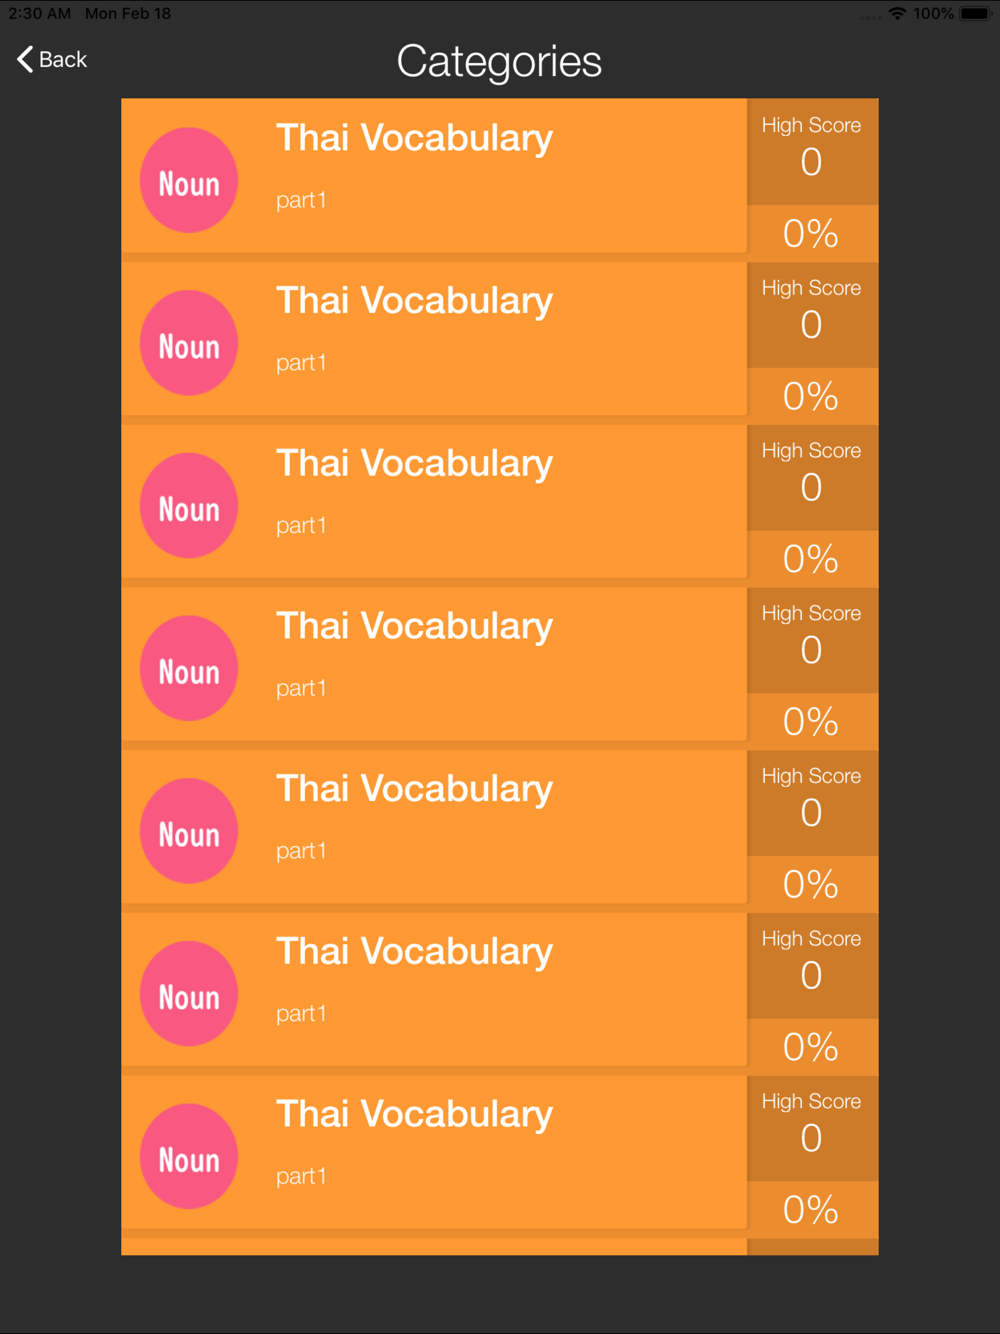This screenshot has height=1334, width=1000.
Task: Tap the pink Noun icon in first row
Action: coord(189,180)
